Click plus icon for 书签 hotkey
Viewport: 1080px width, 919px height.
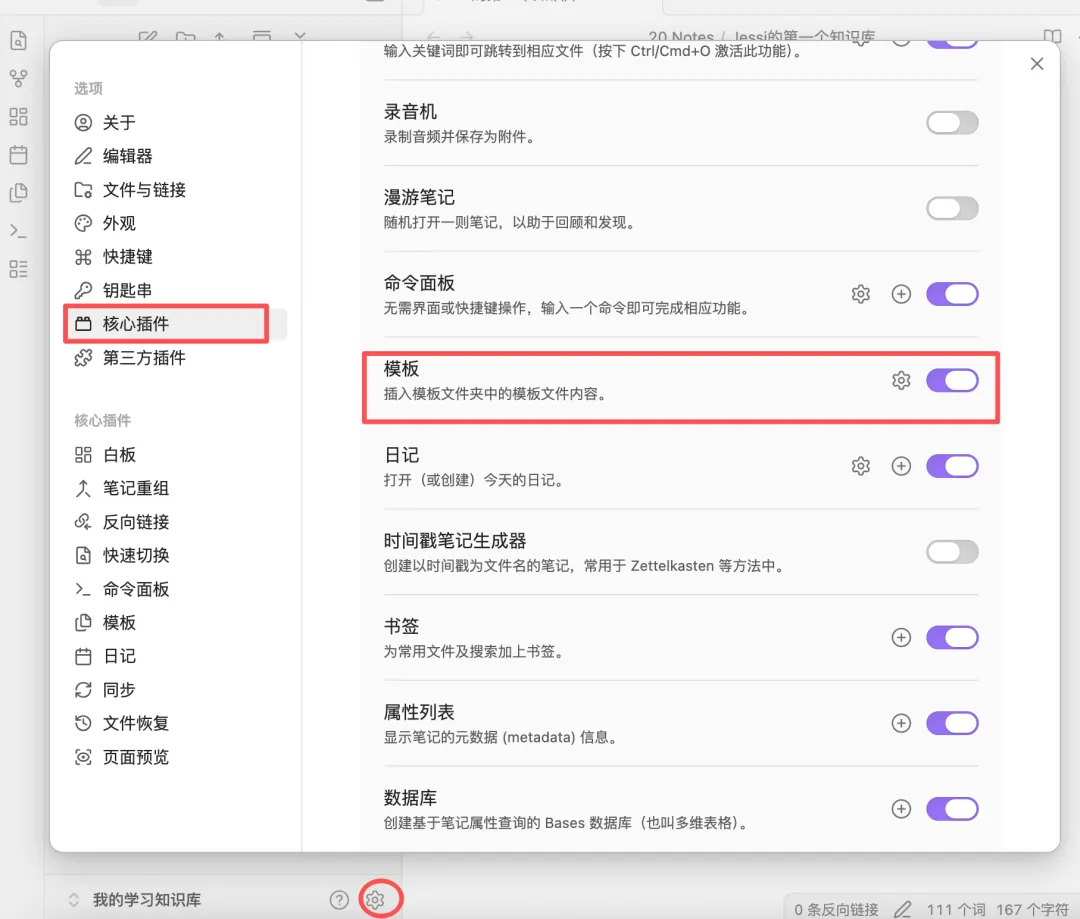coord(901,638)
